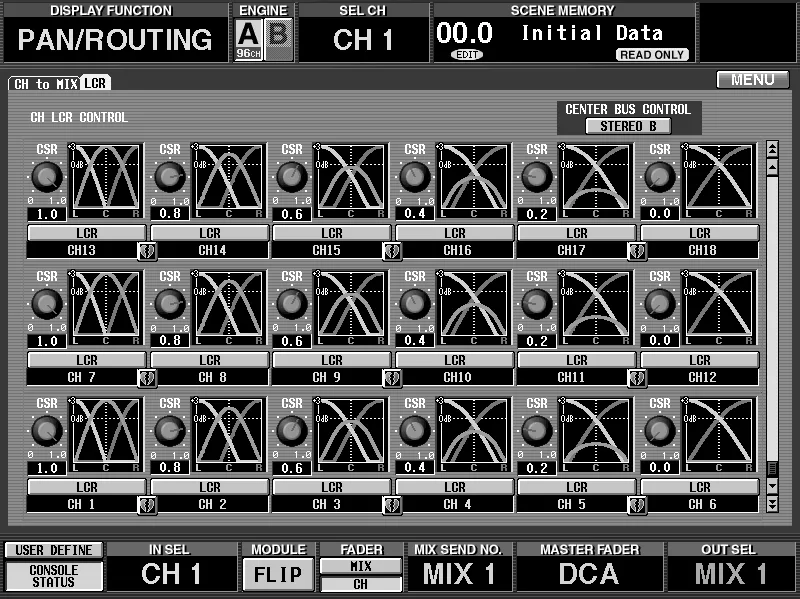The image size is (800, 599).
Task: Toggle the LCR button above CH14
Action: [x=210, y=233]
